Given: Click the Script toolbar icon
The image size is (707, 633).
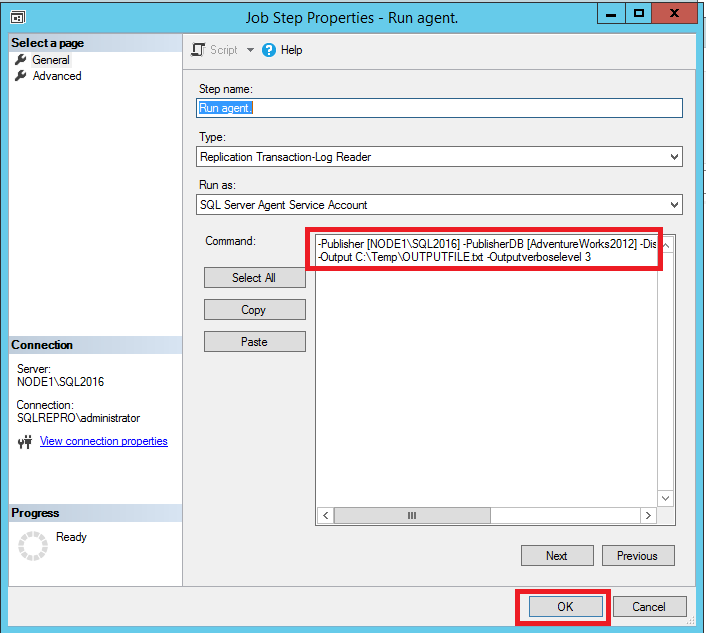Looking at the screenshot, I should pos(198,50).
